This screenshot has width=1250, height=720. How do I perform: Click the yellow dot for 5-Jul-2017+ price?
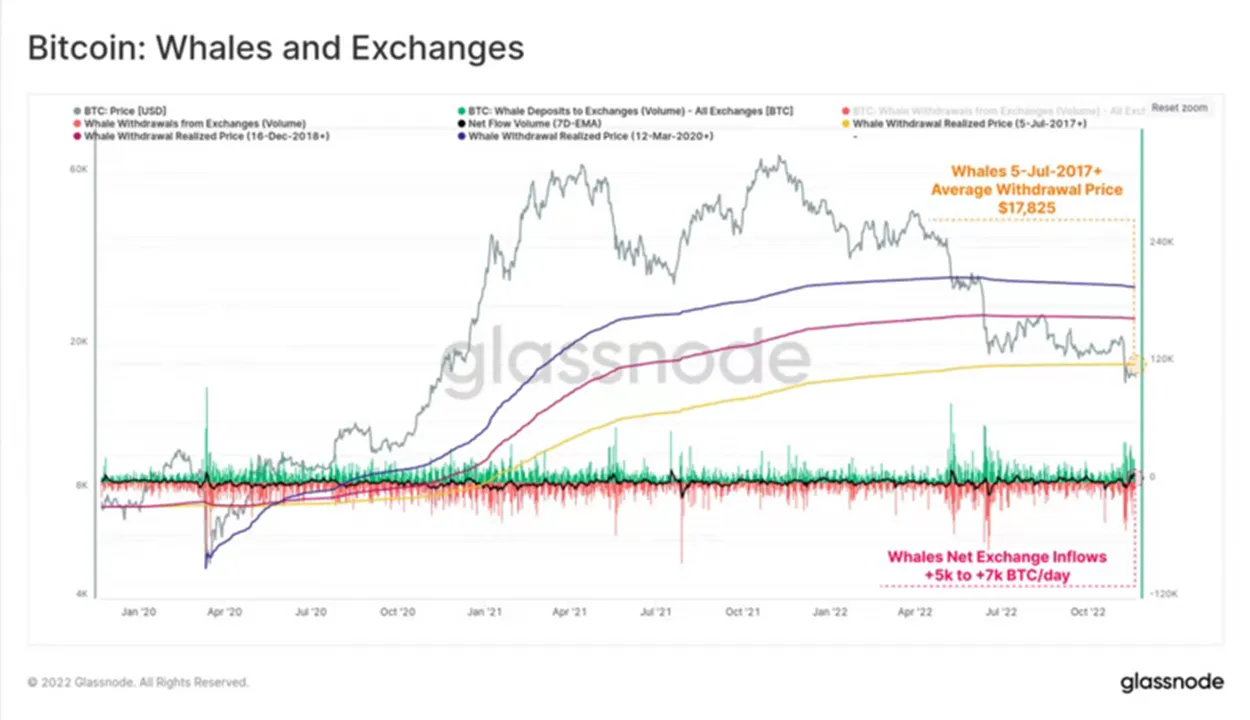[846, 123]
